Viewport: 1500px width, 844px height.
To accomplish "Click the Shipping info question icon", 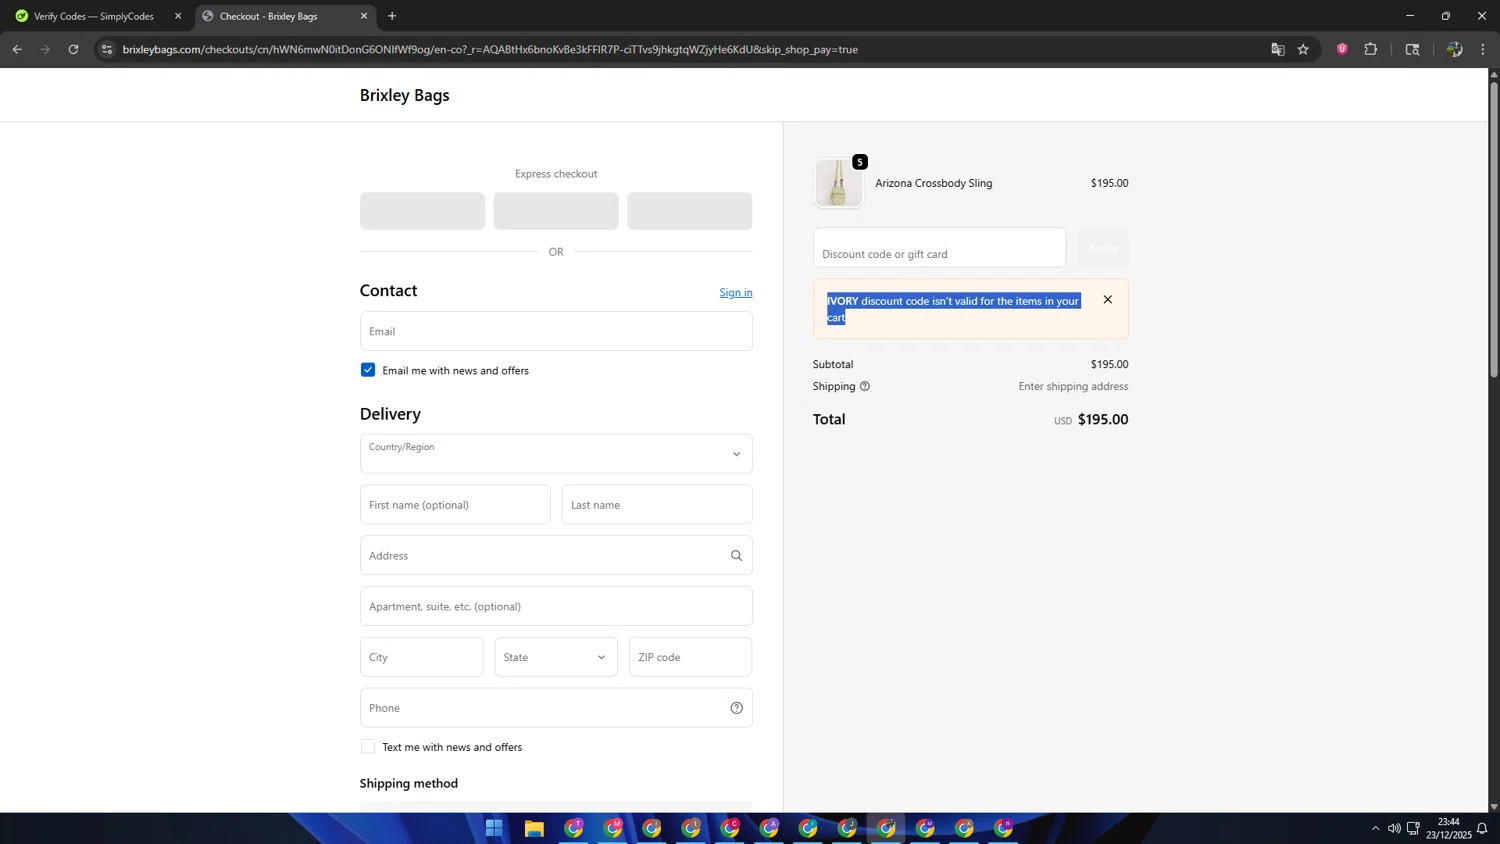I will pyautogui.click(x=865, y=386).
